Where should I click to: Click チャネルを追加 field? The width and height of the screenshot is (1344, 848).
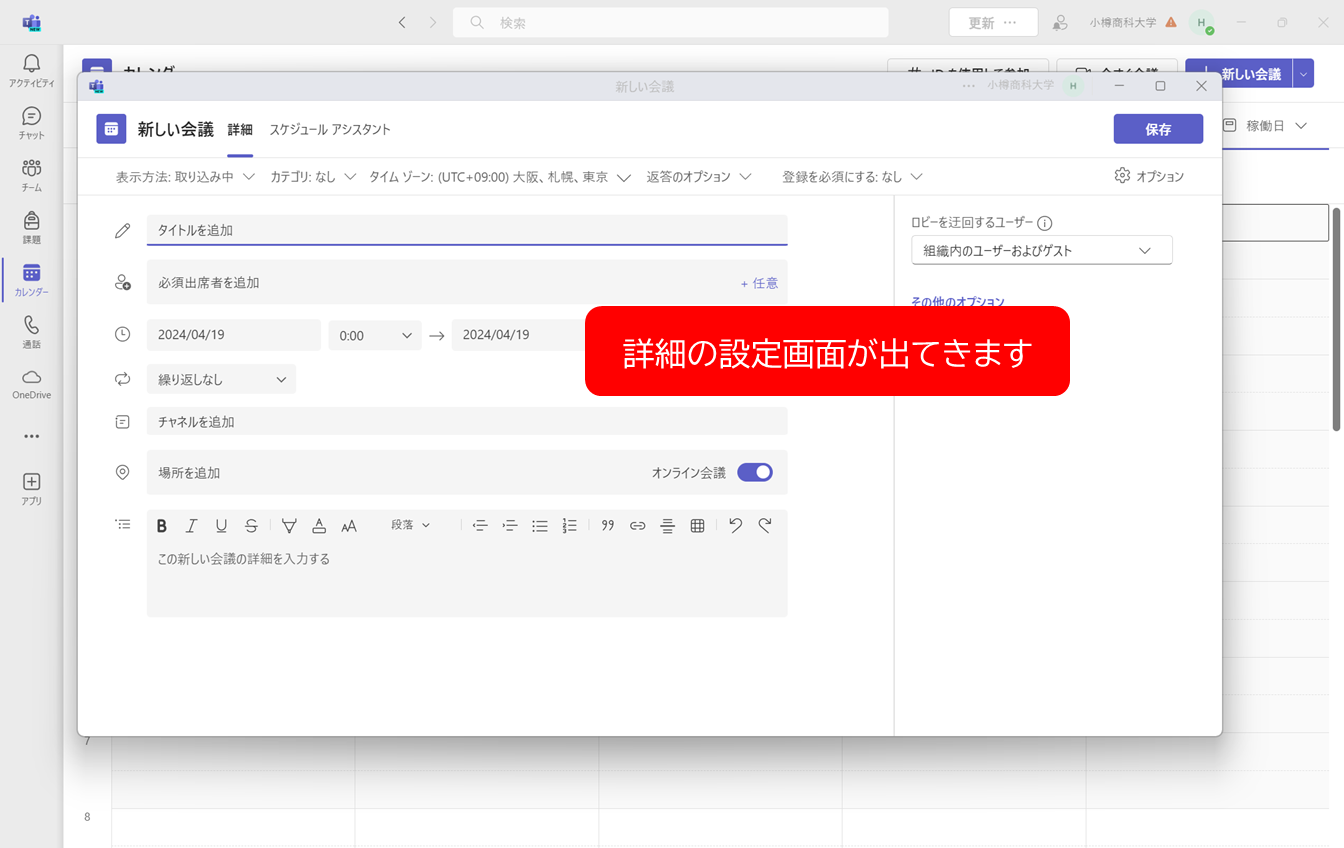[x=467, y=421]
